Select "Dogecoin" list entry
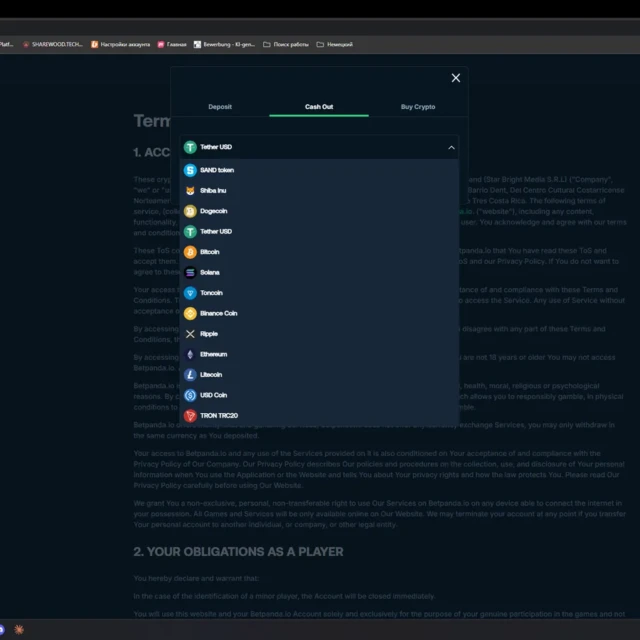Image resolution: width=640 pixels, height=640 pixels. coord(319,211)
